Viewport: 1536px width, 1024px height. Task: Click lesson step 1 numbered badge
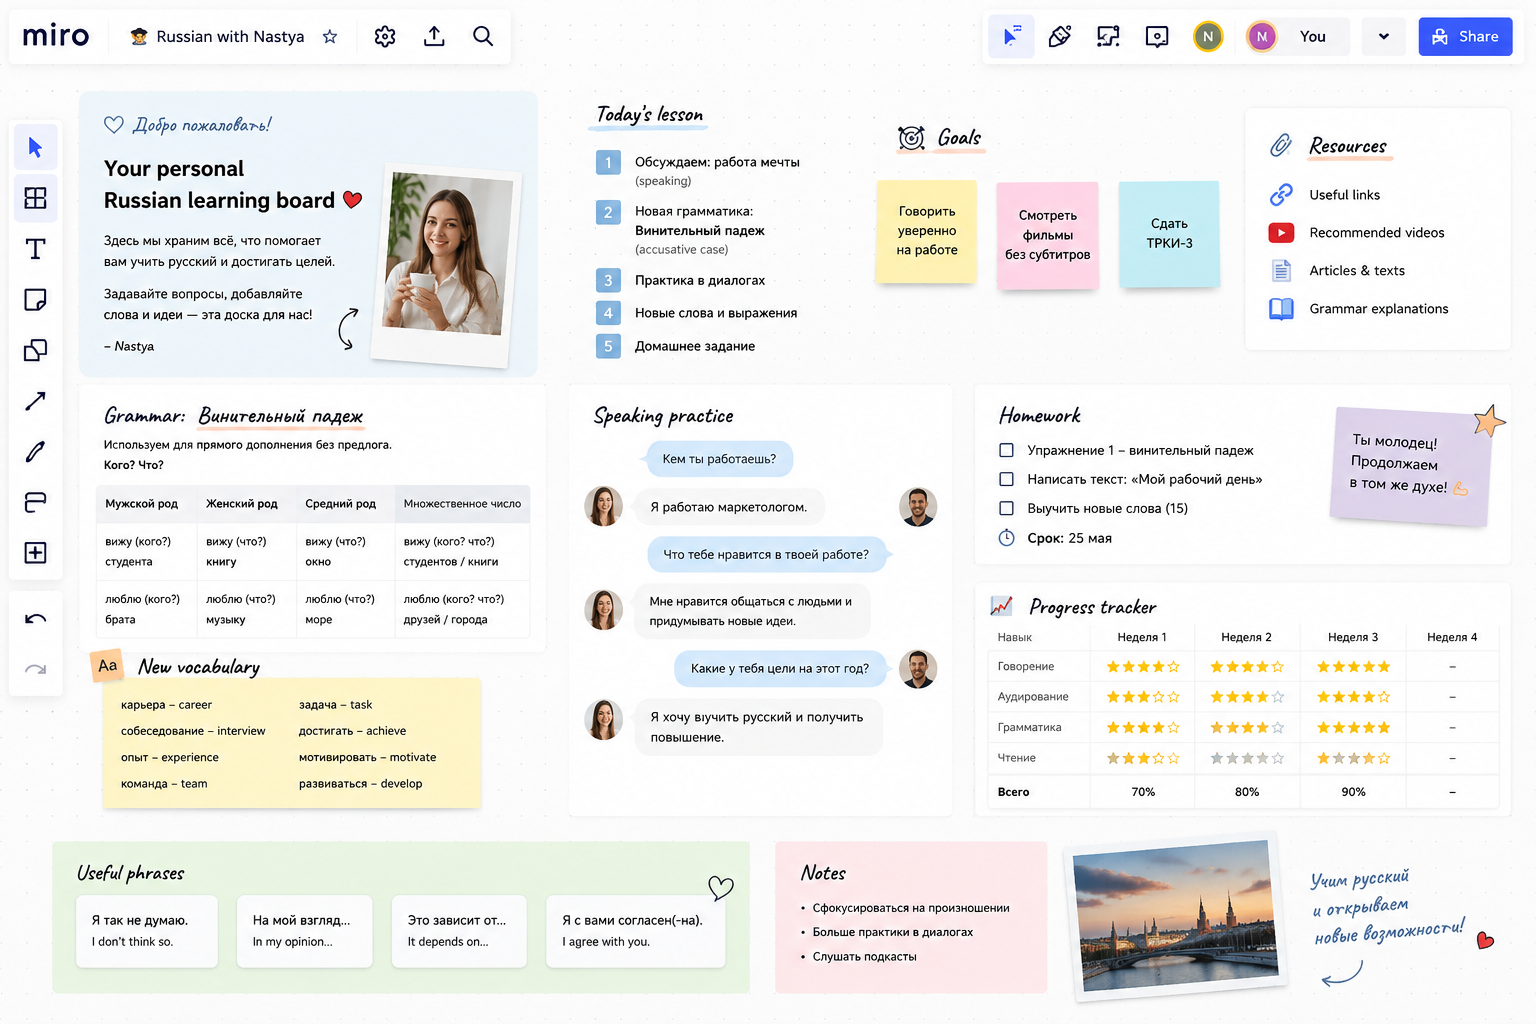pos(608,162)
